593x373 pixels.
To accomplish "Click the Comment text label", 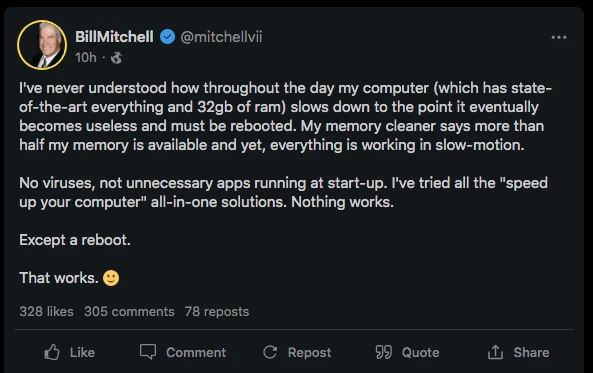I will pos(196,352).
